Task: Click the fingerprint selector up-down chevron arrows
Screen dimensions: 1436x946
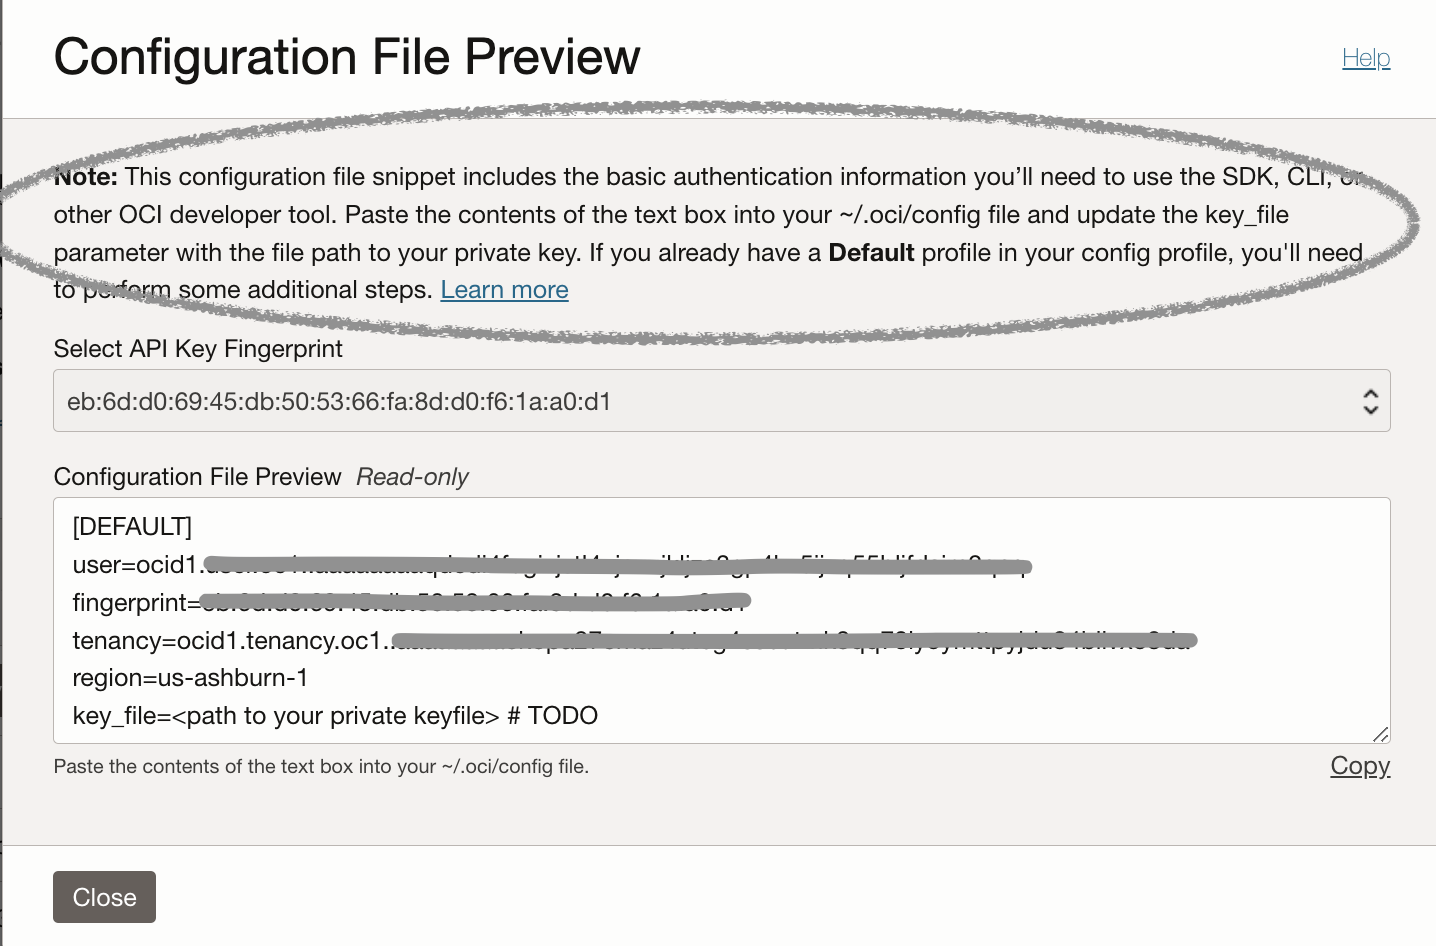Action: tap(1370, 402)
